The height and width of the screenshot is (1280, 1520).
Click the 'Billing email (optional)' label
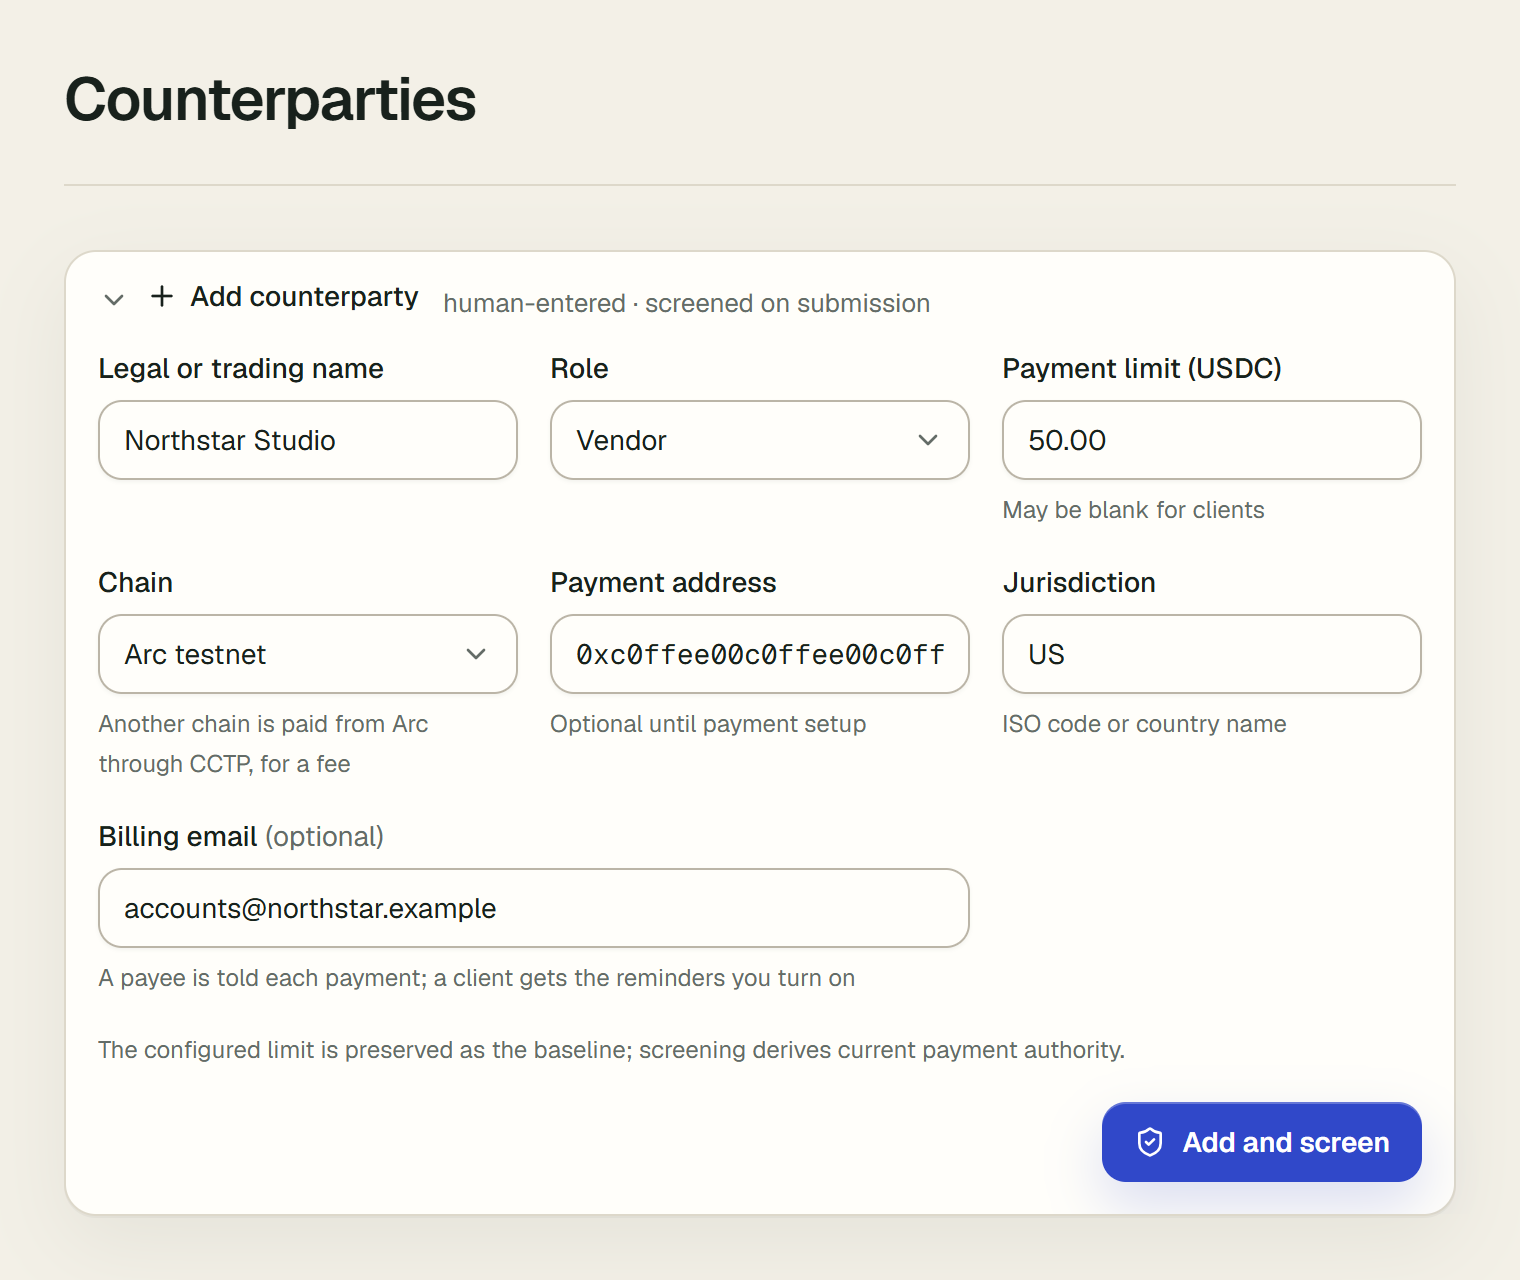click(241, 836)
